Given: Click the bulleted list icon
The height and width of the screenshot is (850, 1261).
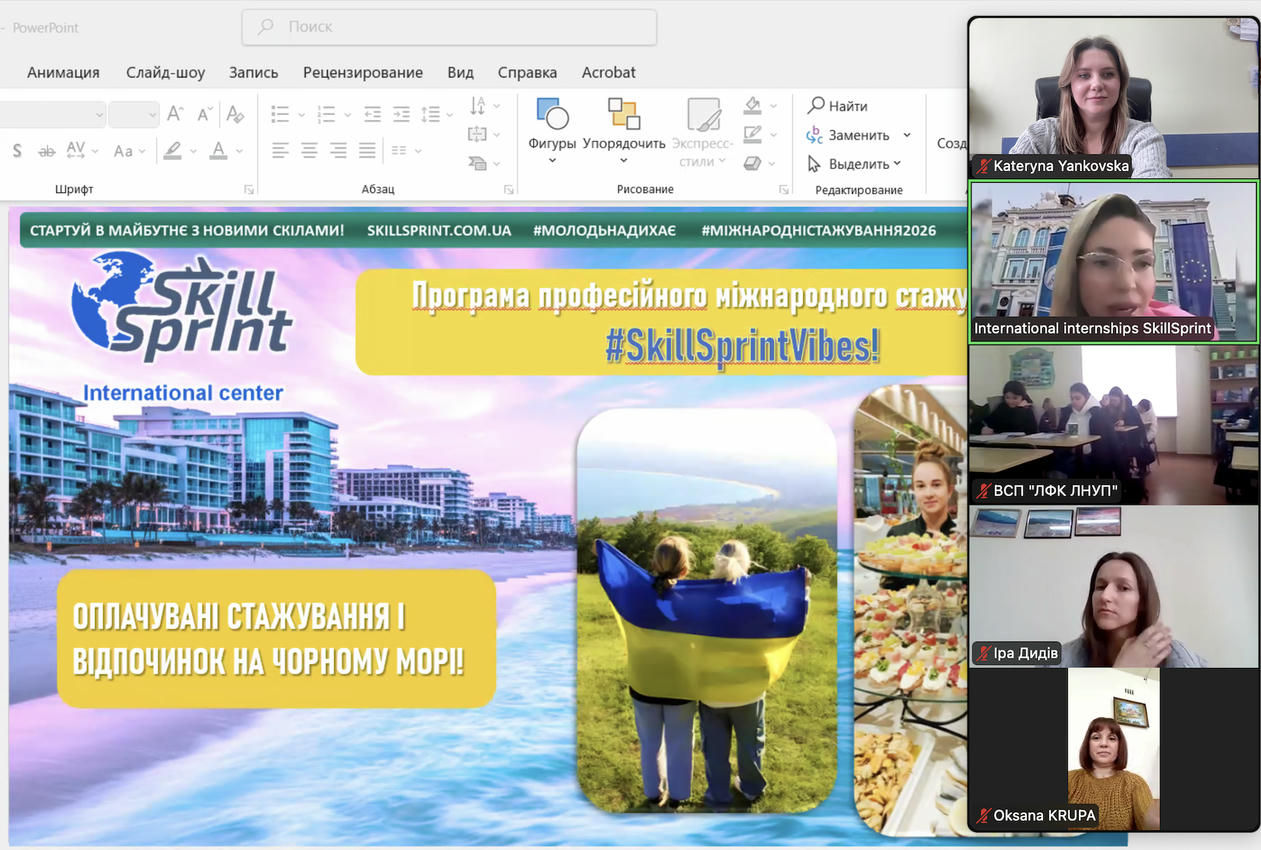Looking at the screenshot, I should point(281,114).
